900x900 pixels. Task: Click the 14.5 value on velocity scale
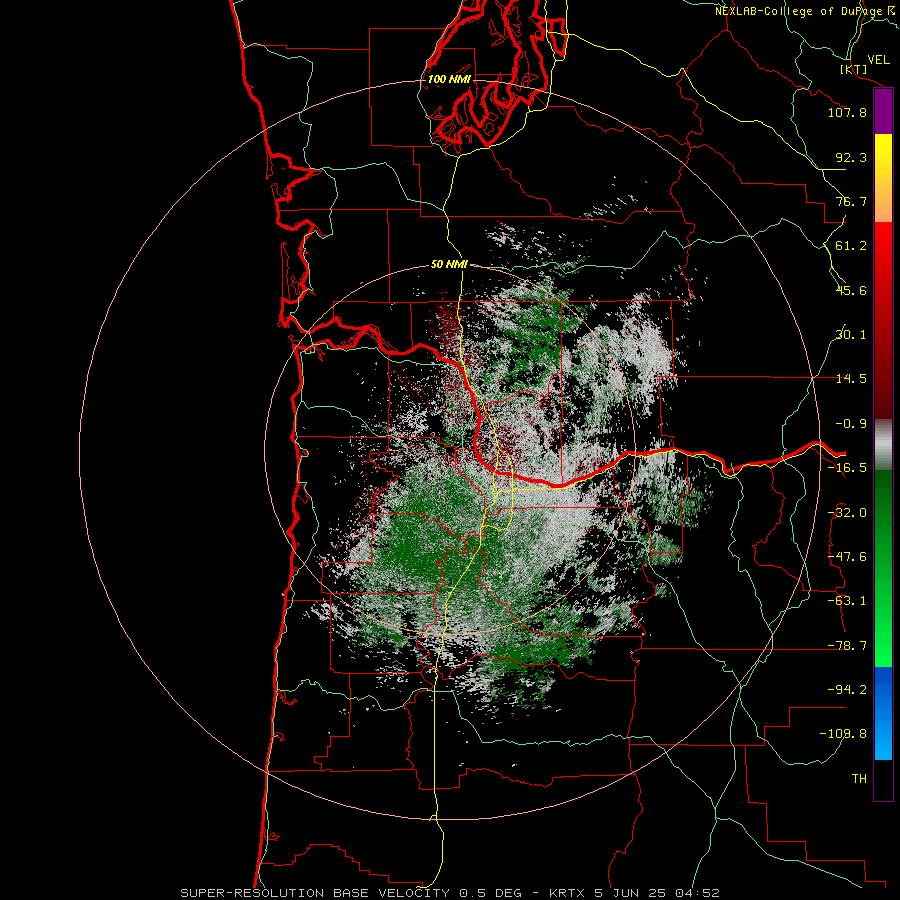coord(851,379)
